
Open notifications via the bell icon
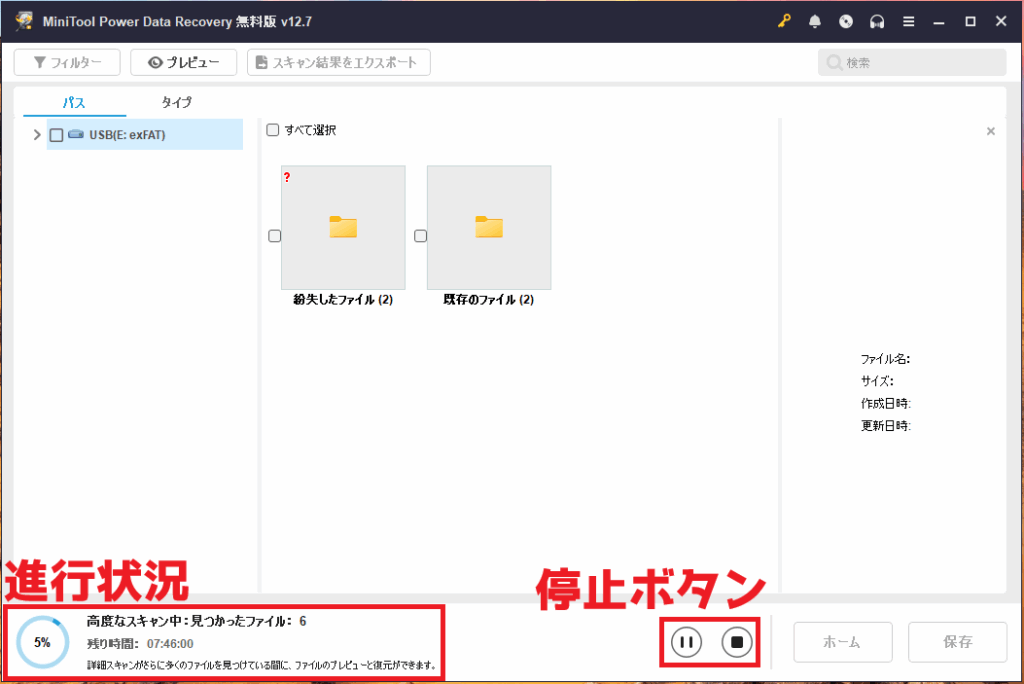[815, 22]
